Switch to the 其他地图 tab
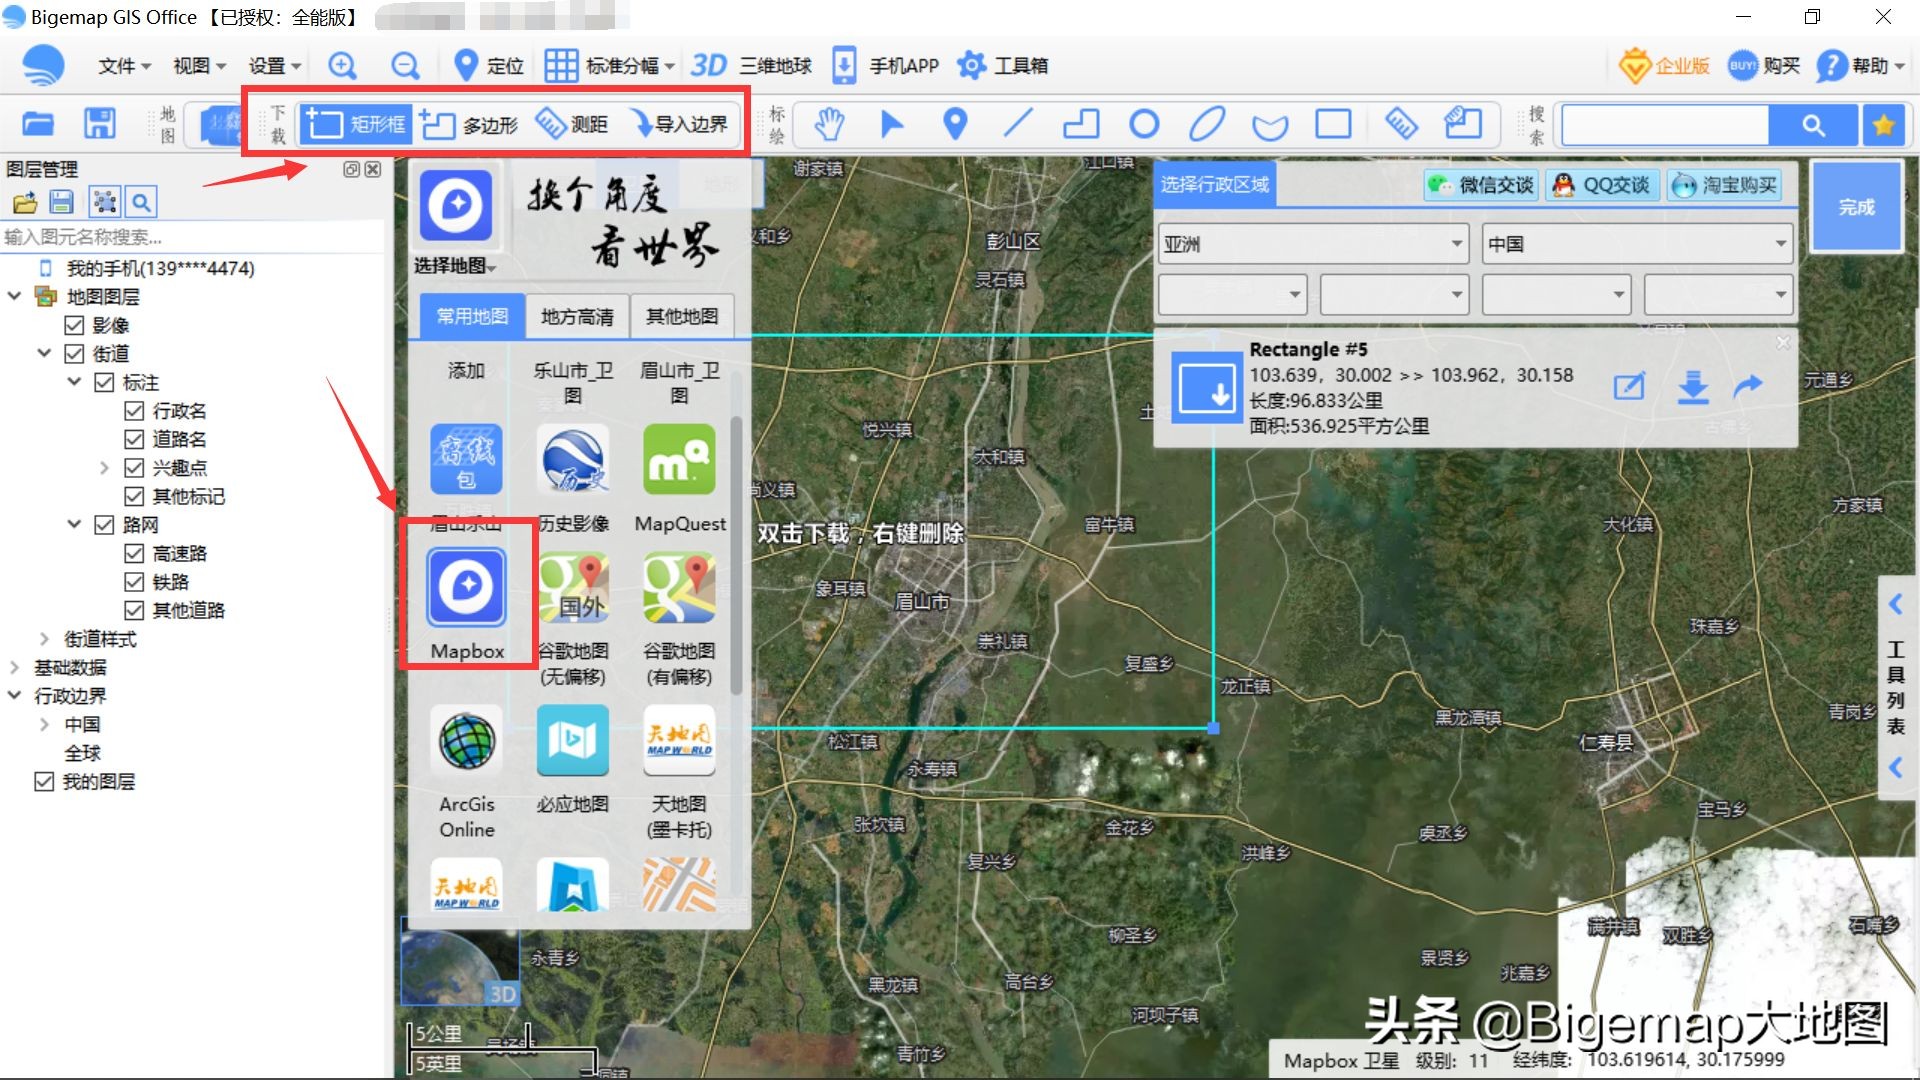This screenshot has width=1920, height=1080. (x=682, y=317)
